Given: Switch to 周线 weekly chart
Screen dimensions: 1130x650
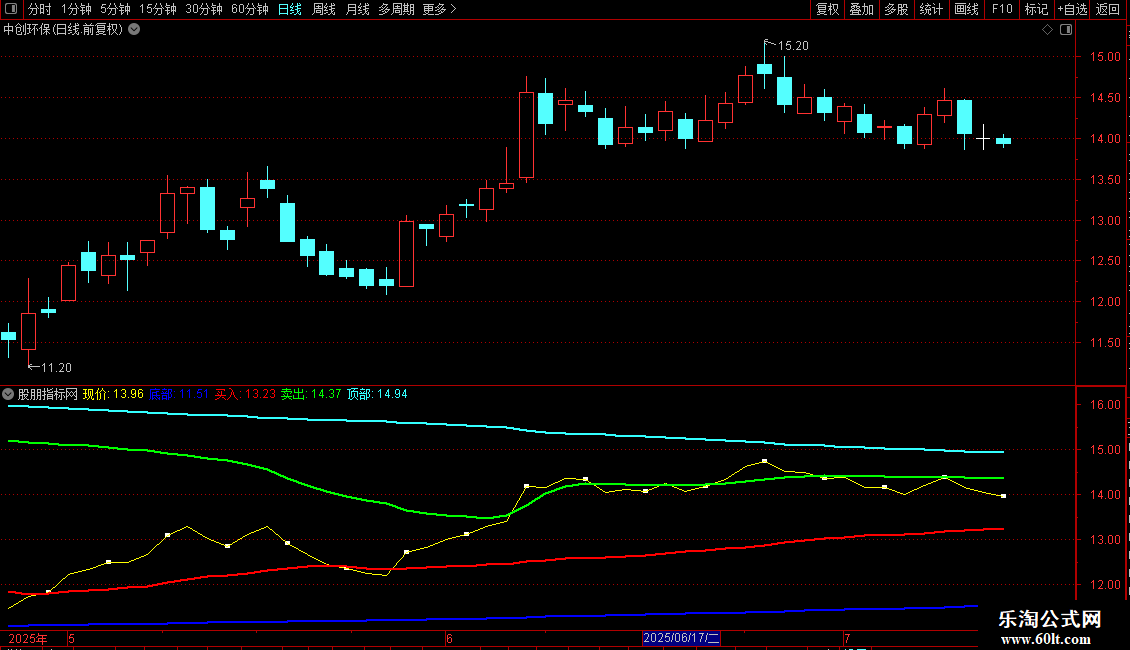Looking at the screenshot, I should click(x=324, y=9).
